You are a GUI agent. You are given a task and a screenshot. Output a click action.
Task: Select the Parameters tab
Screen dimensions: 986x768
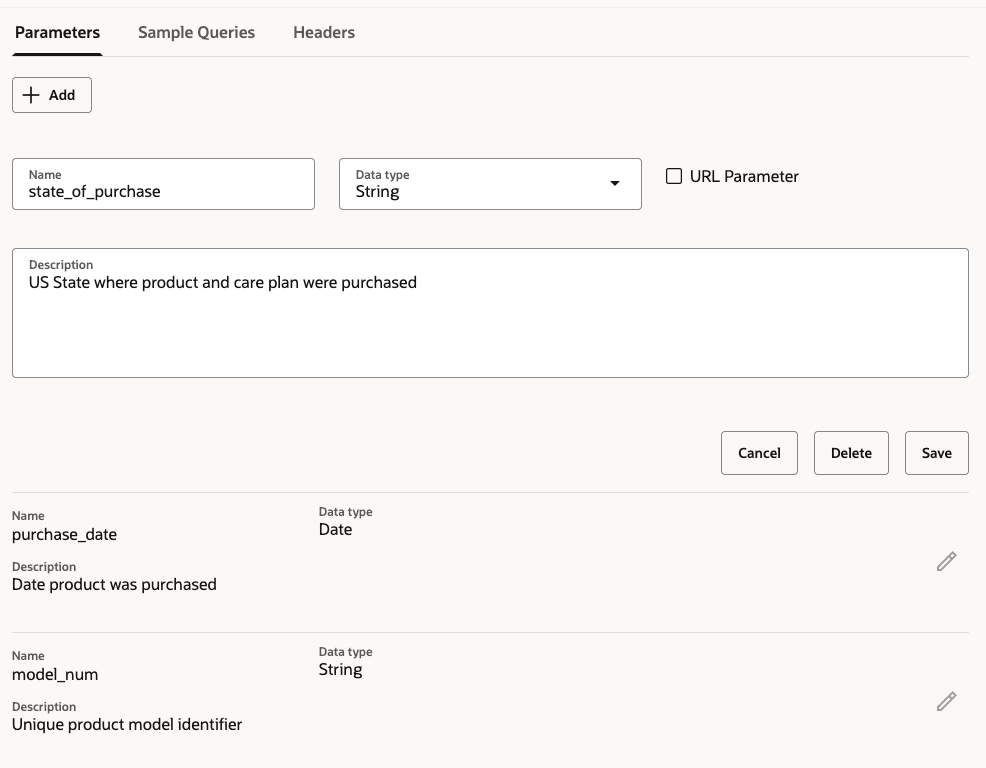57,32
